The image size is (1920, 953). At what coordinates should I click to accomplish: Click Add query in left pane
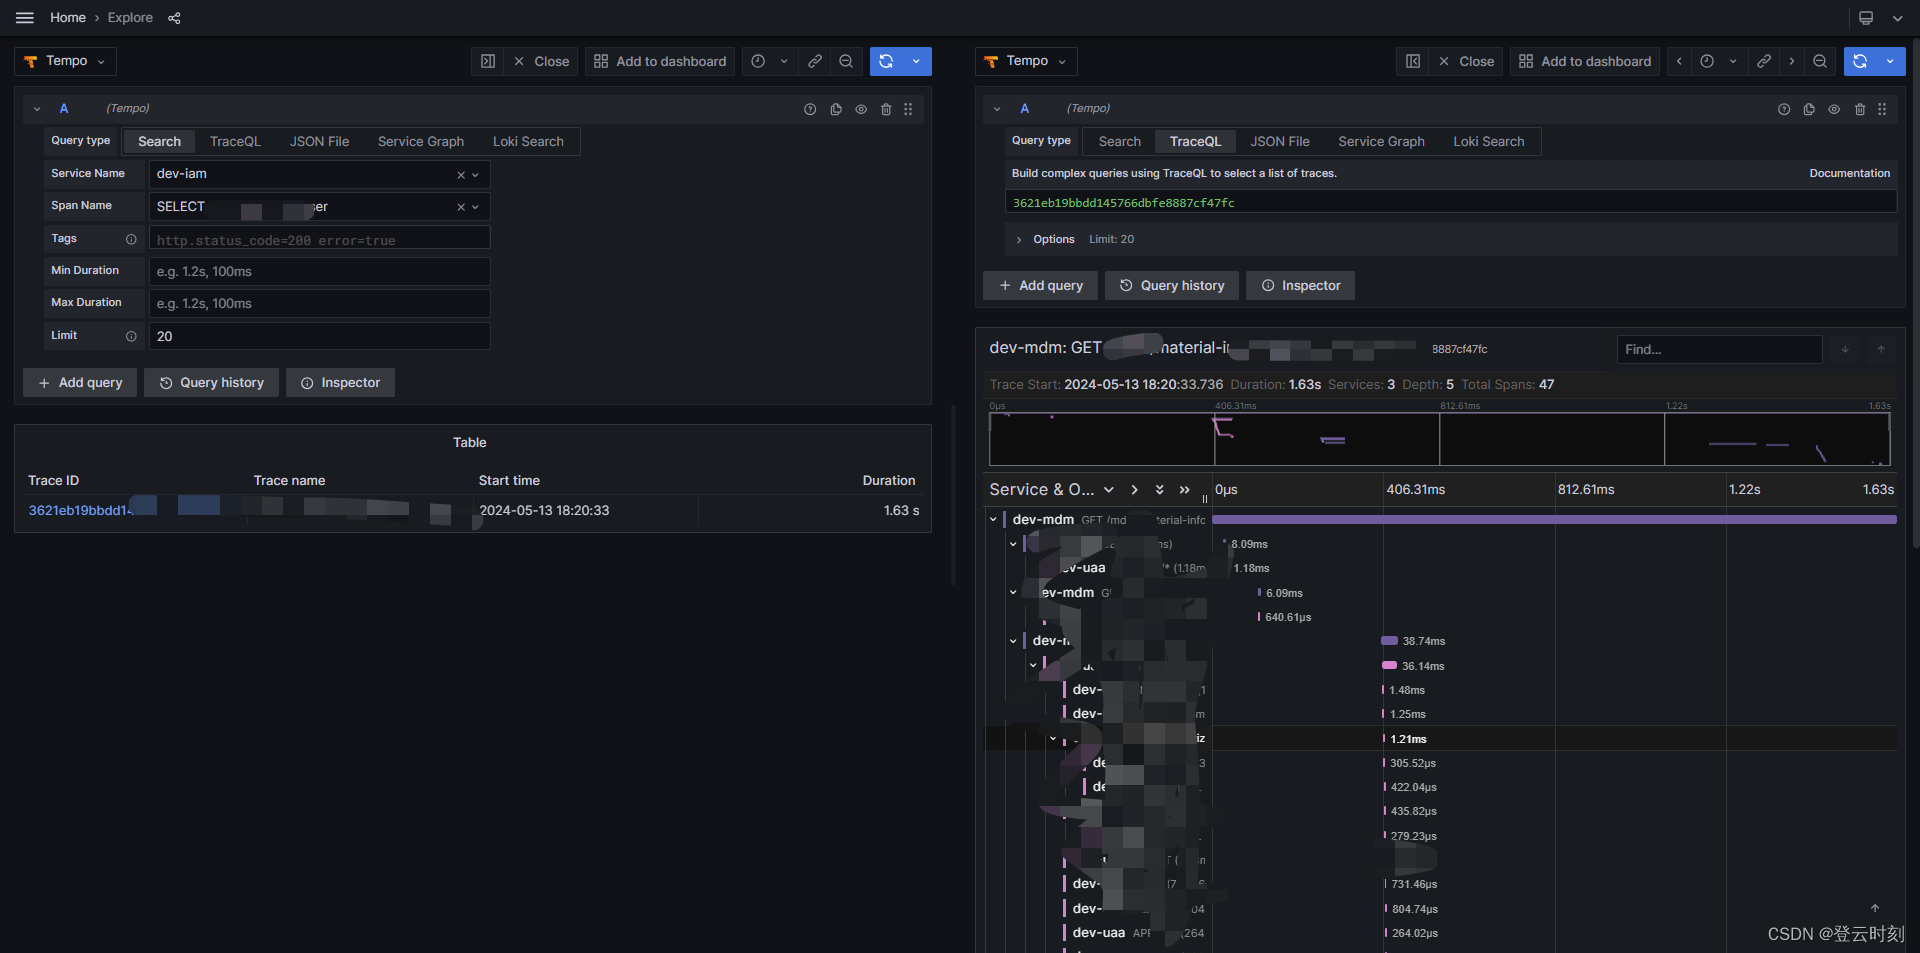pyautogui.click(x=80, y=383)
